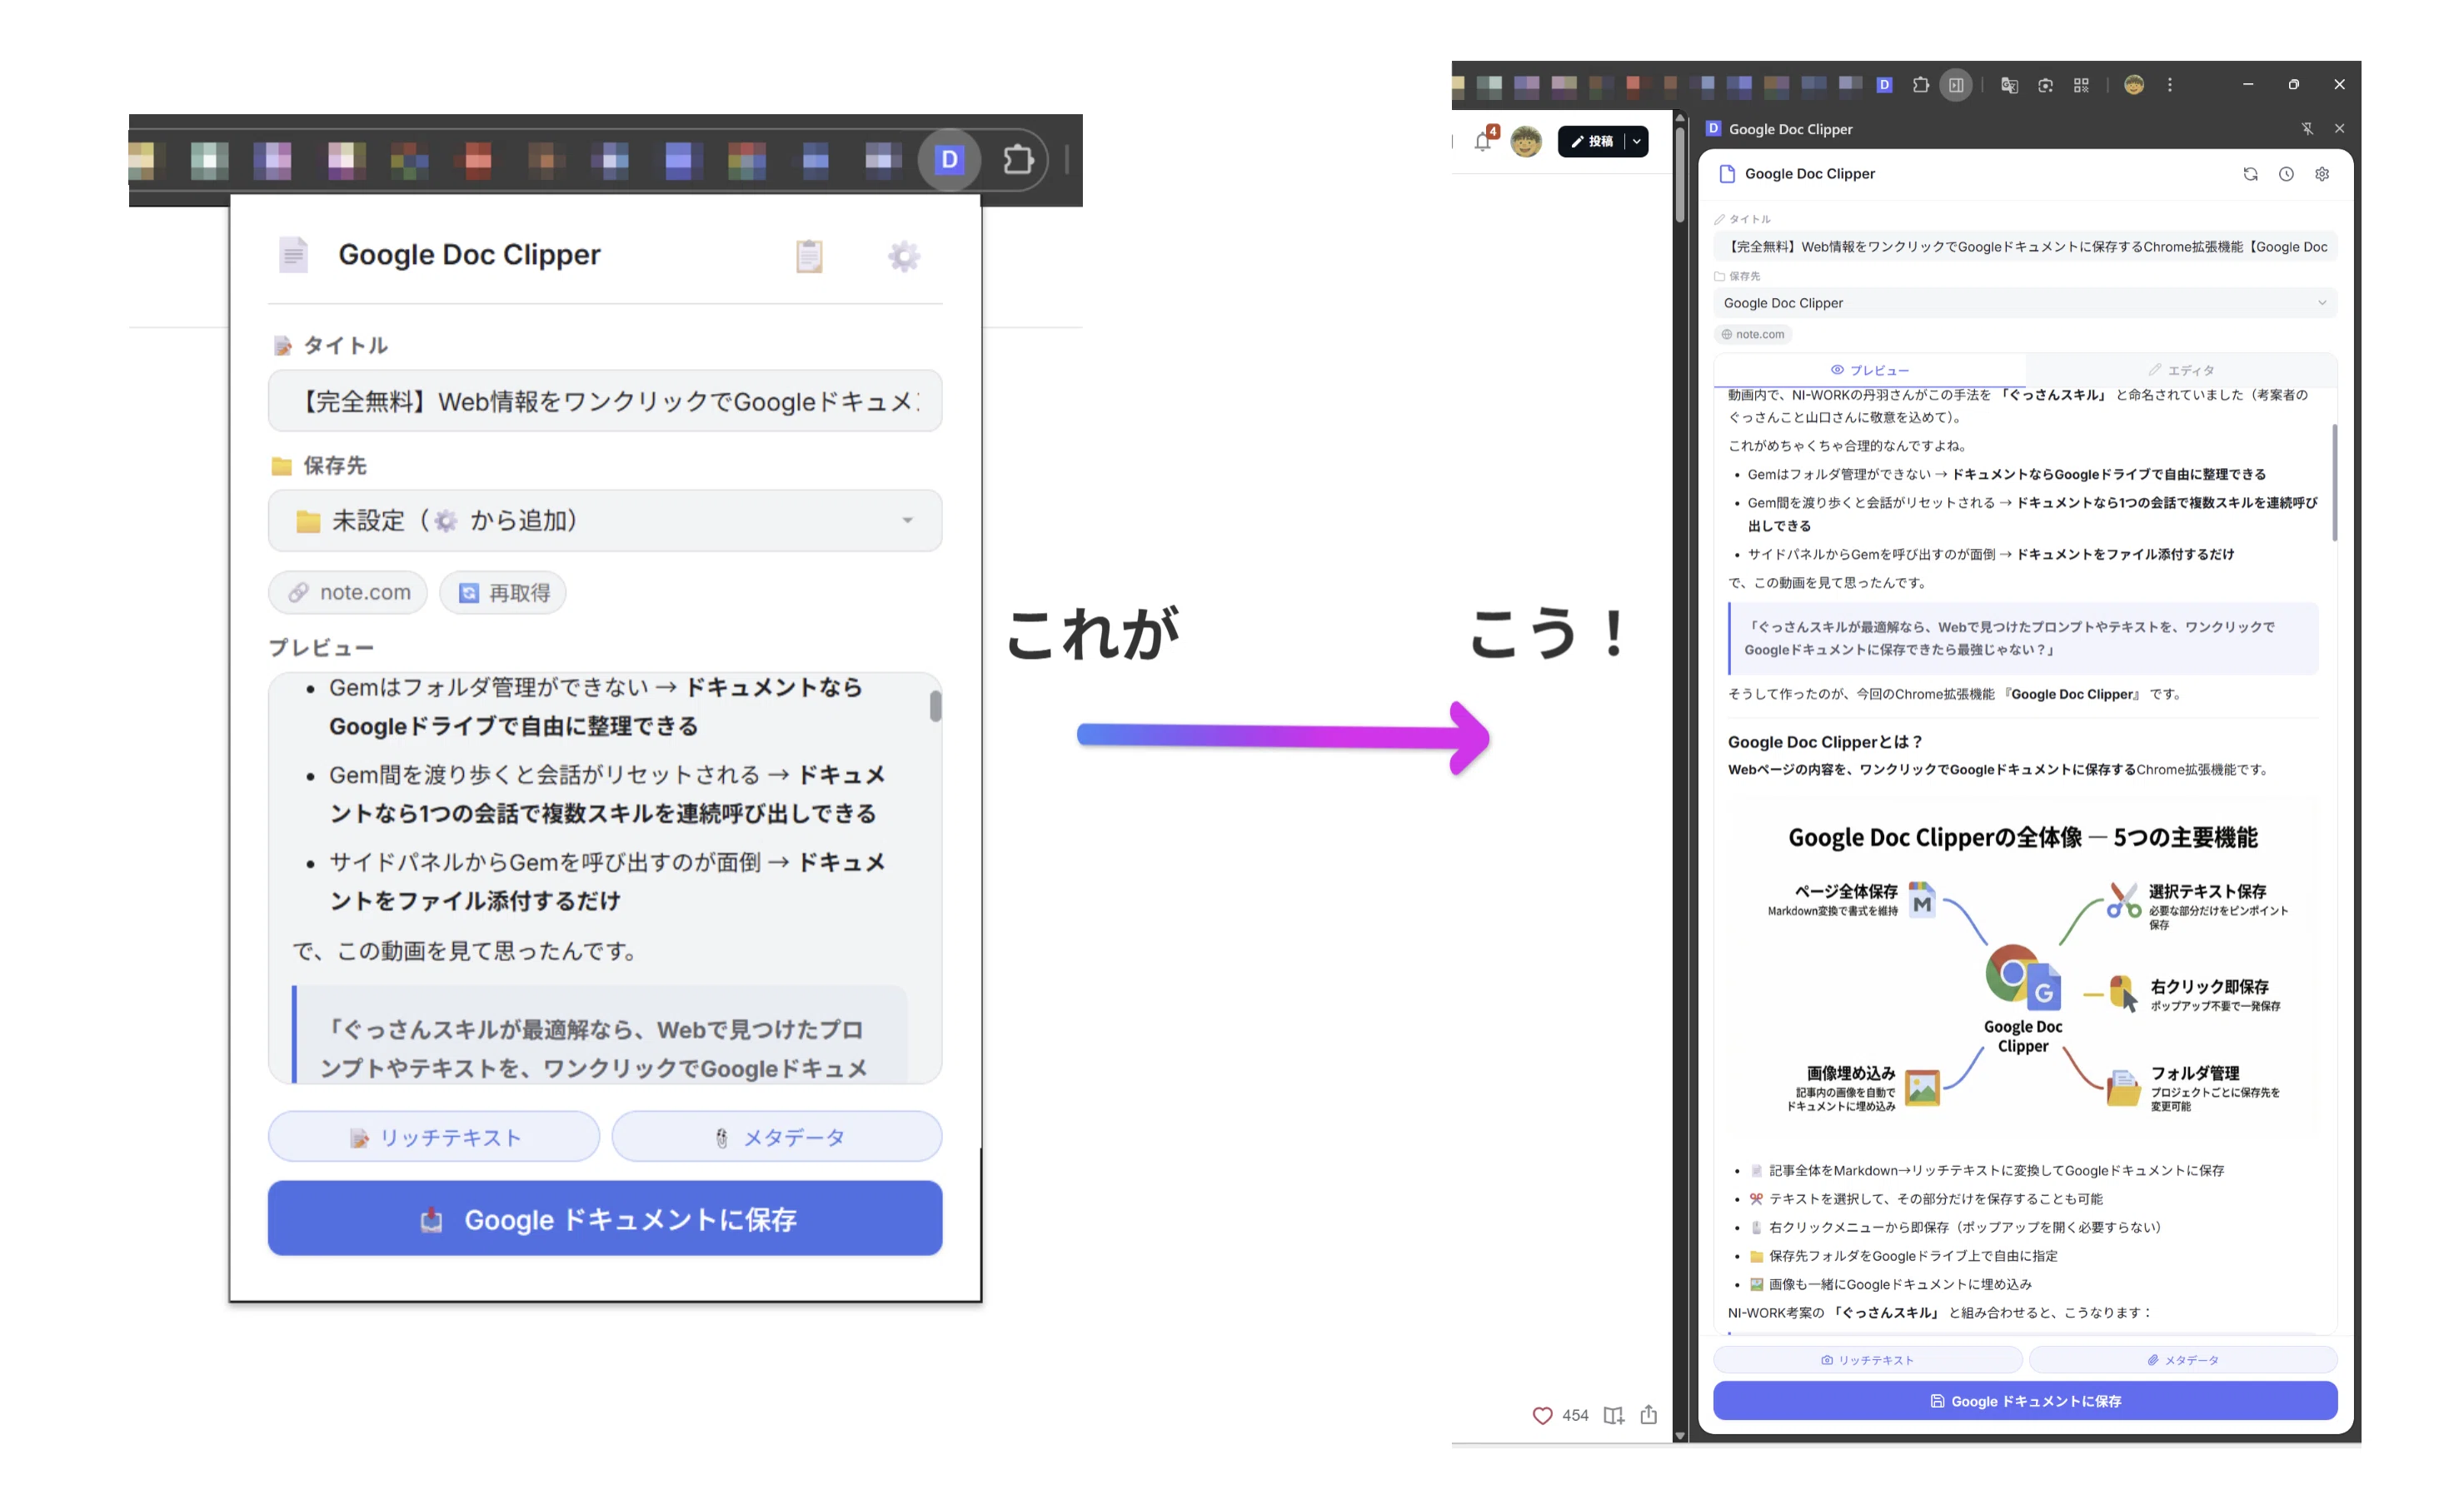Toggle the side panel icon in the right toolbar
The width and height of the screenshot is (2464, 1490).
click(x=1956, y=85)
